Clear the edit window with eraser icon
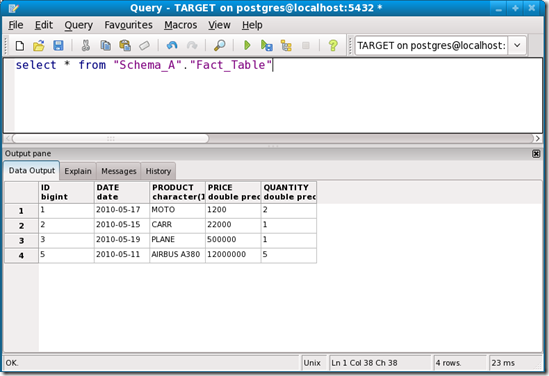549x376 pixels. (x=144, y=46)
